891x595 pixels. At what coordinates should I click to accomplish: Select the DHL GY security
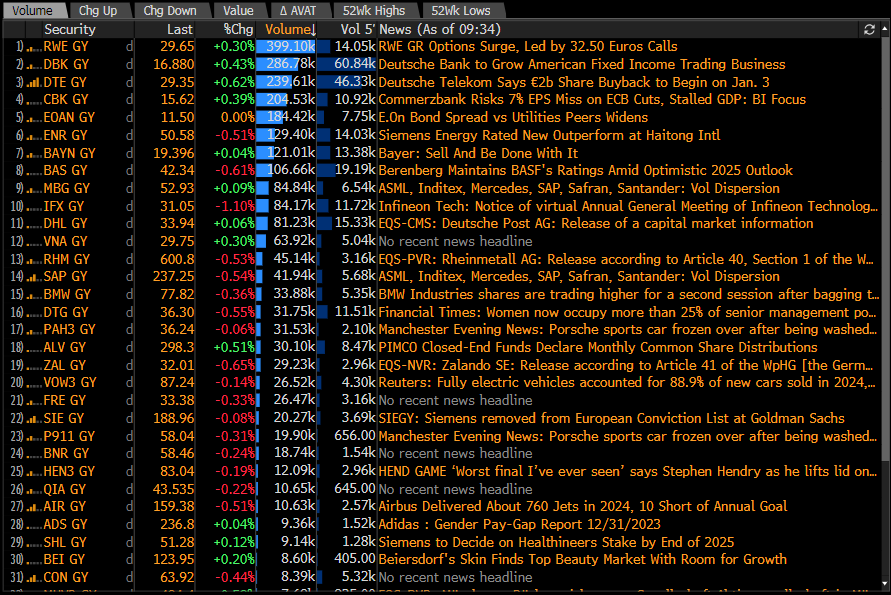click(x=65, y=223)
